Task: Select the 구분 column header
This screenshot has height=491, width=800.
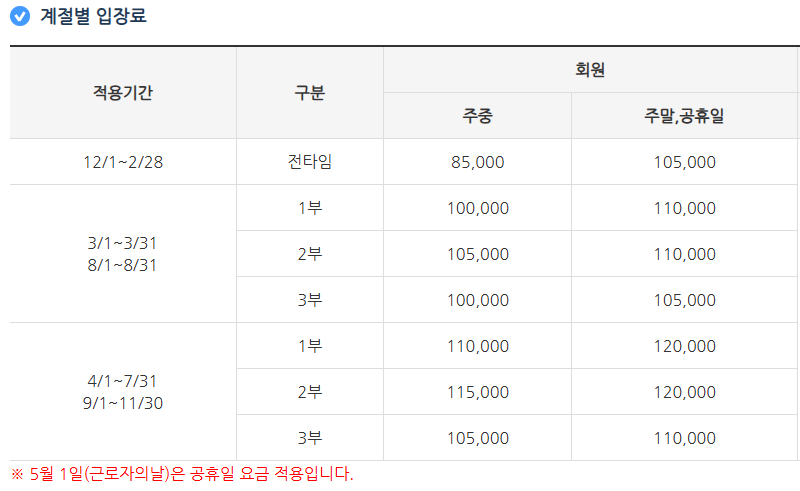Action: pos(309,93)
